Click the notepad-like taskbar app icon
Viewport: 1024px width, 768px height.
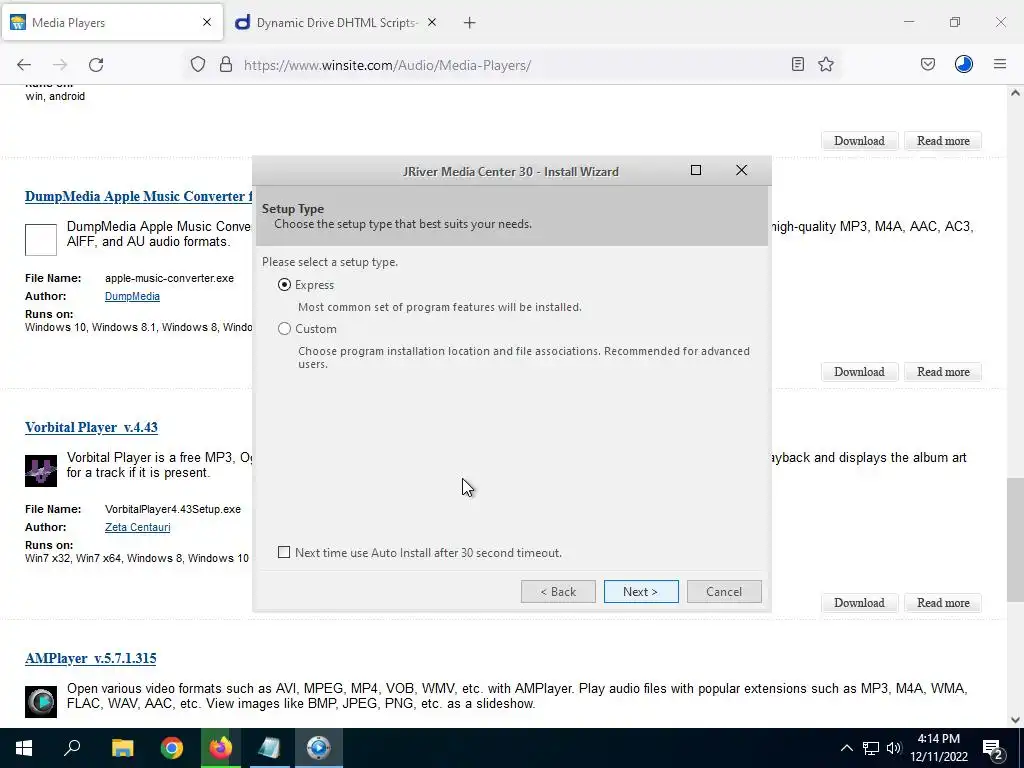(x=268, y=748)
